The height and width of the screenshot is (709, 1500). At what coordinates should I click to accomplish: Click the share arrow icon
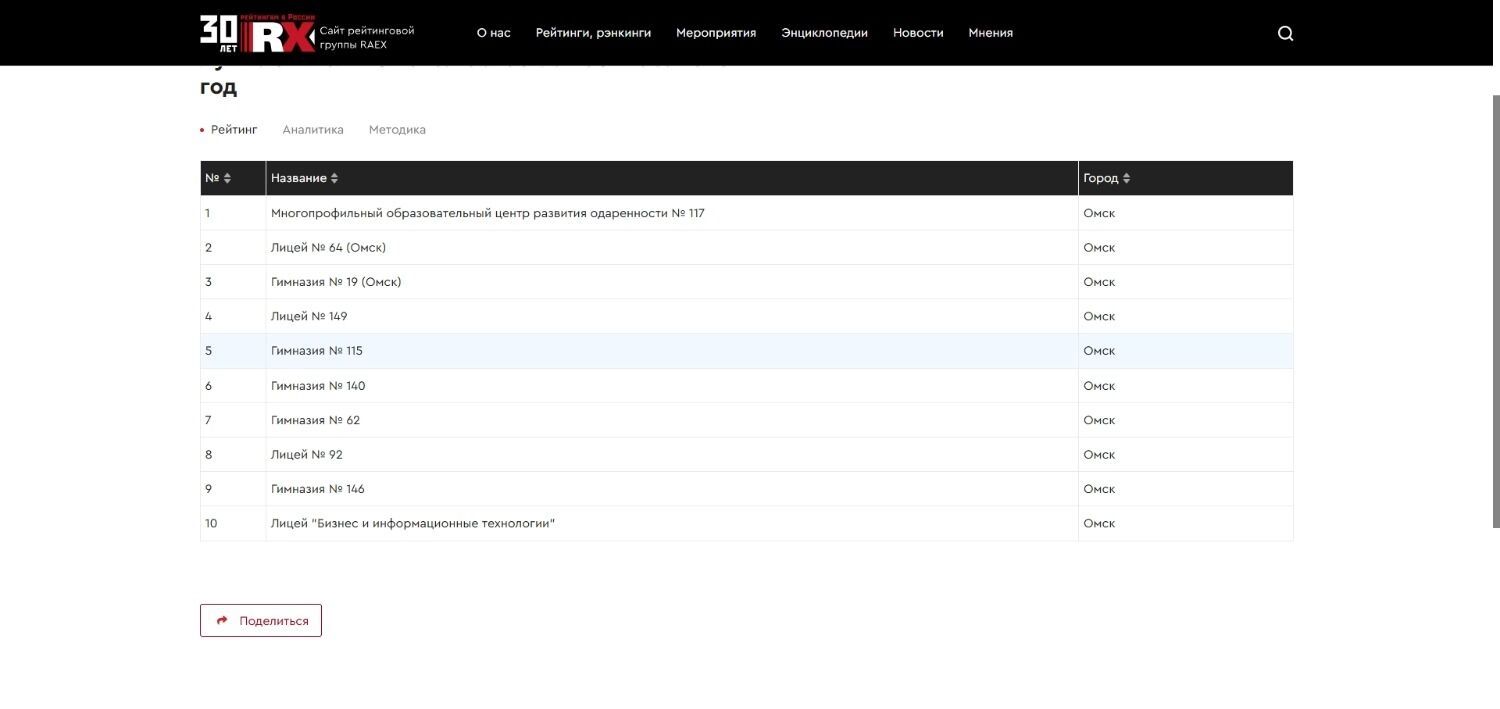(222, 621)
